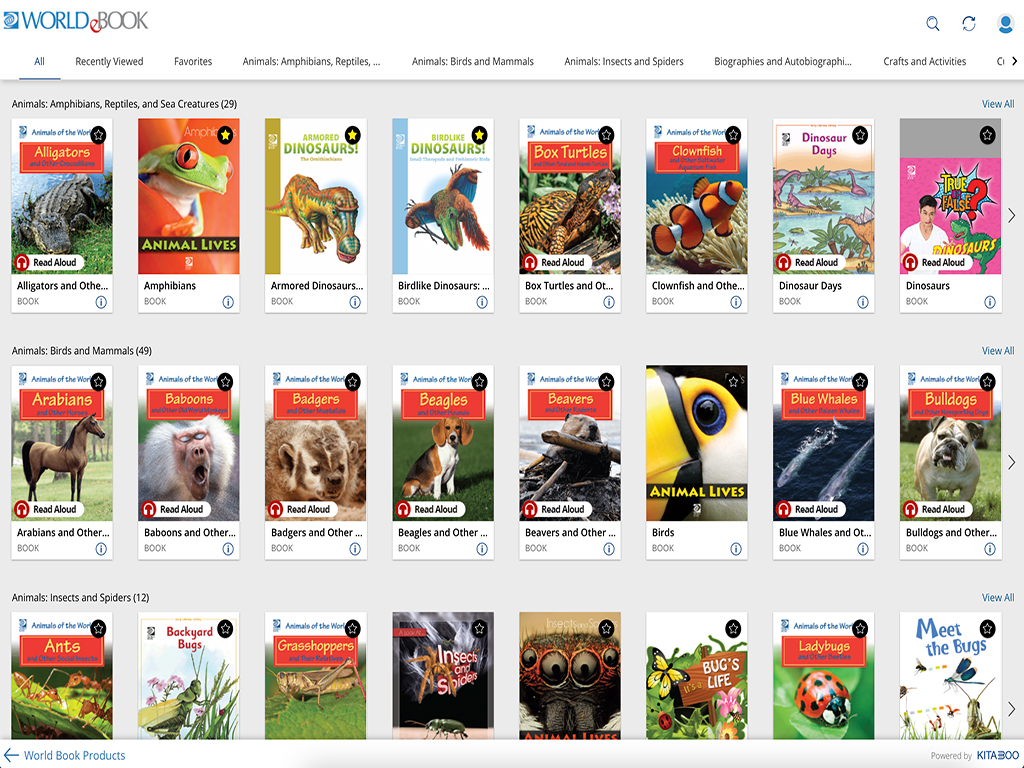Viewport: 1024px width, 768px height.
Task: Open info icon for Armored Dinosaurs
Action: [355, 302]
